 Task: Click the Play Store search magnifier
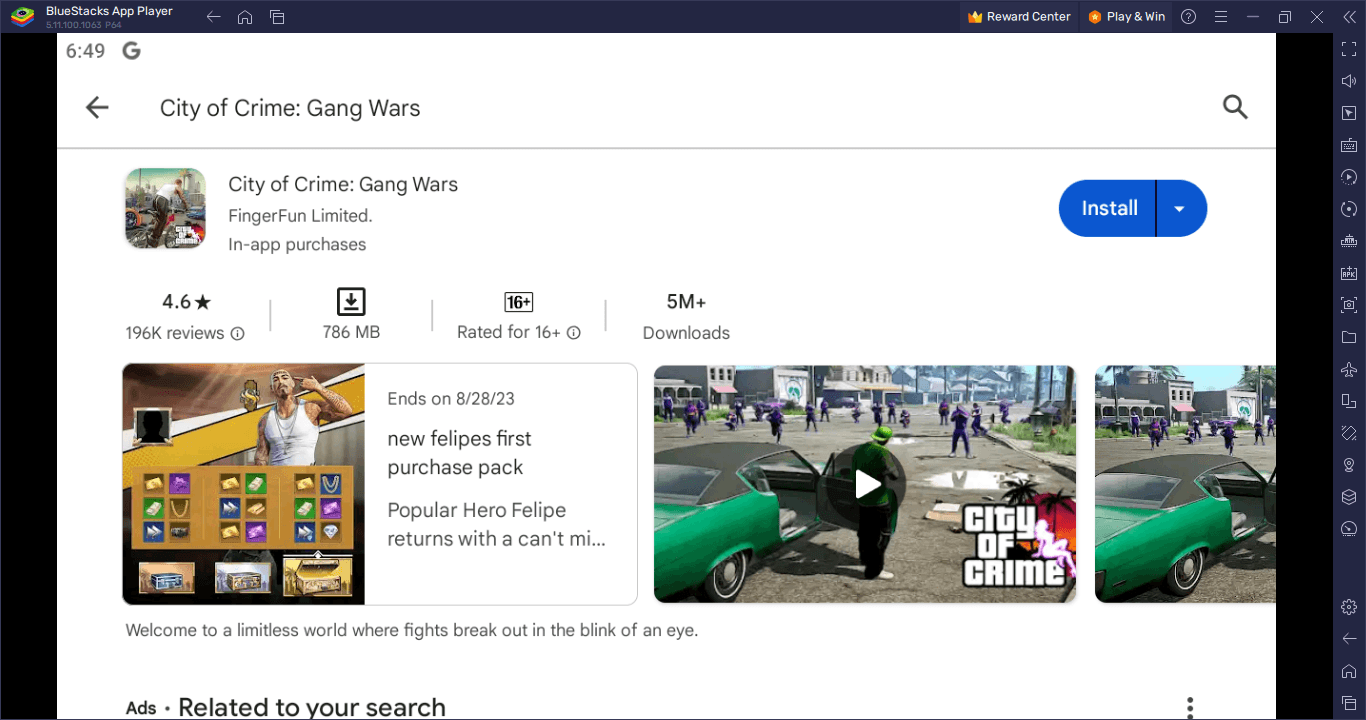tap(1235, 108)
